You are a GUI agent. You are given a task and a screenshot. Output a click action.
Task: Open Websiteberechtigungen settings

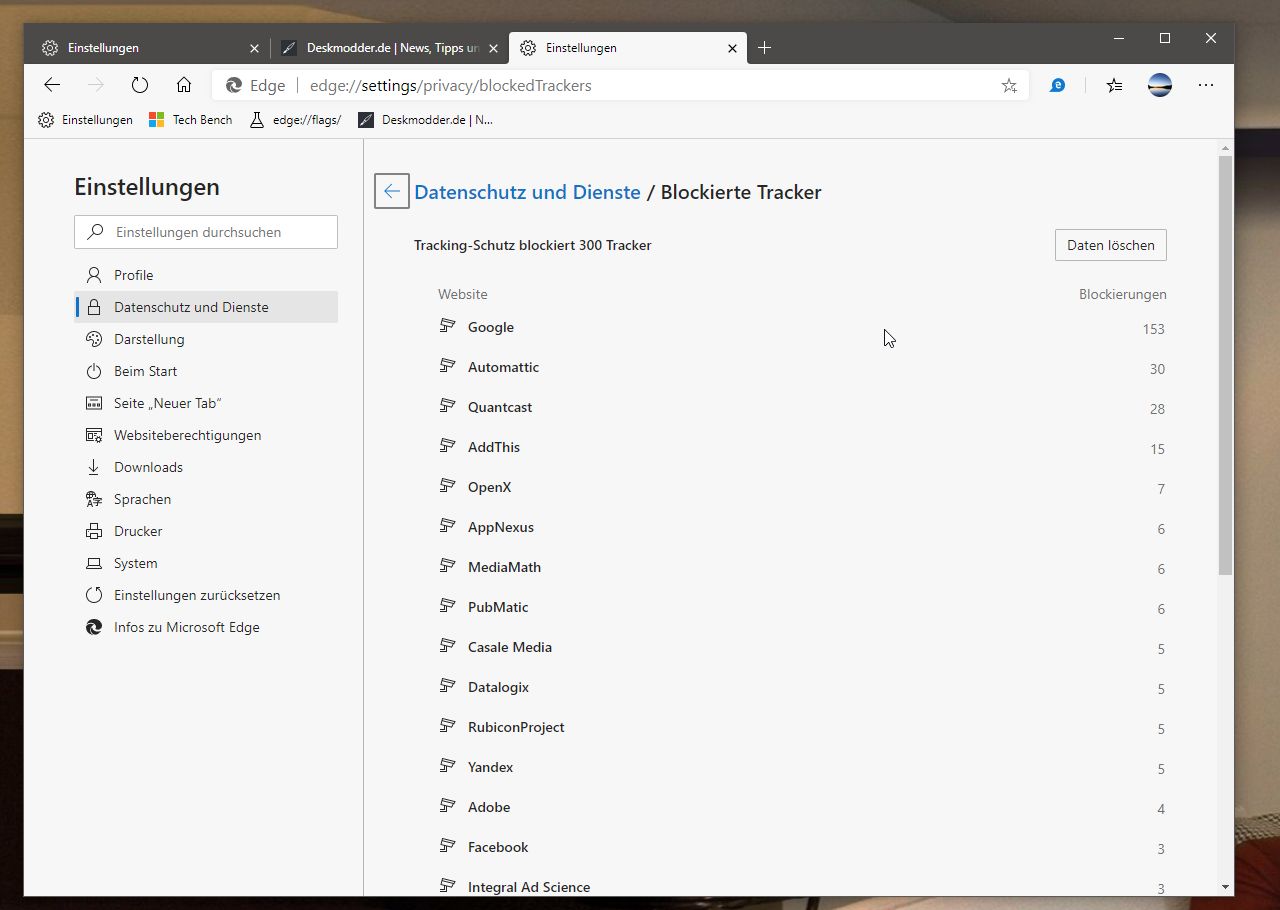pyautogui.click(x=206, y=435)
